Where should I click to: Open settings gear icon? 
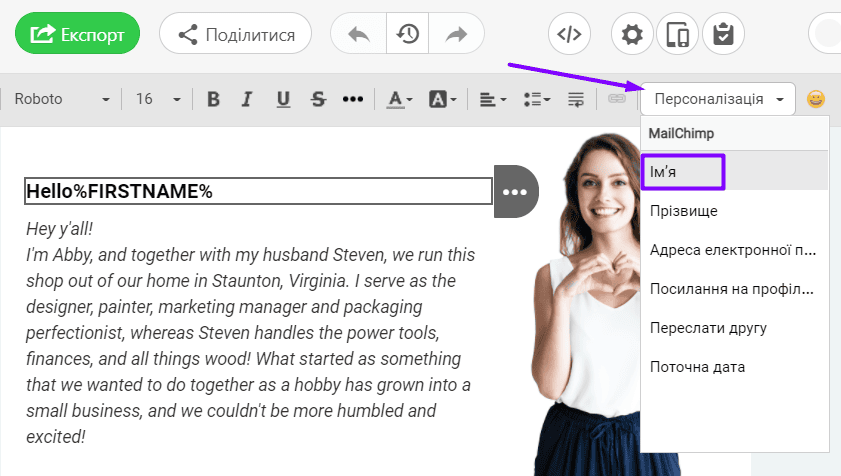coord(632,34)
